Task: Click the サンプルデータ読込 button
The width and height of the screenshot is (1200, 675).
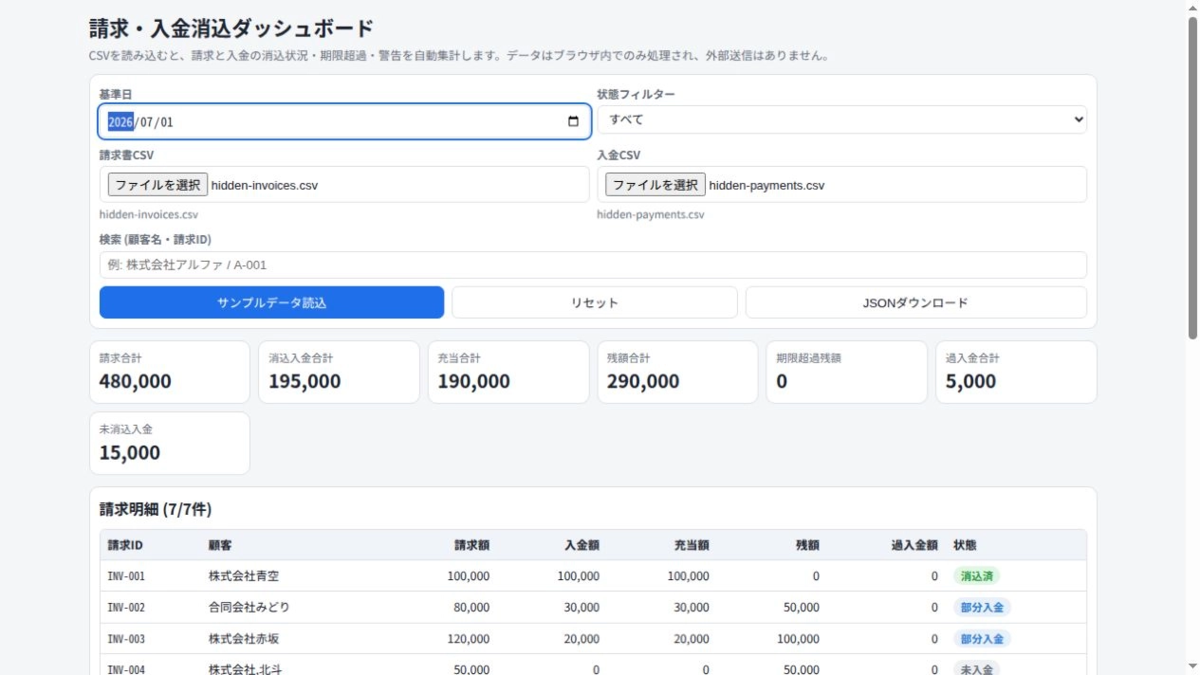Action: (x=272, y=303)
